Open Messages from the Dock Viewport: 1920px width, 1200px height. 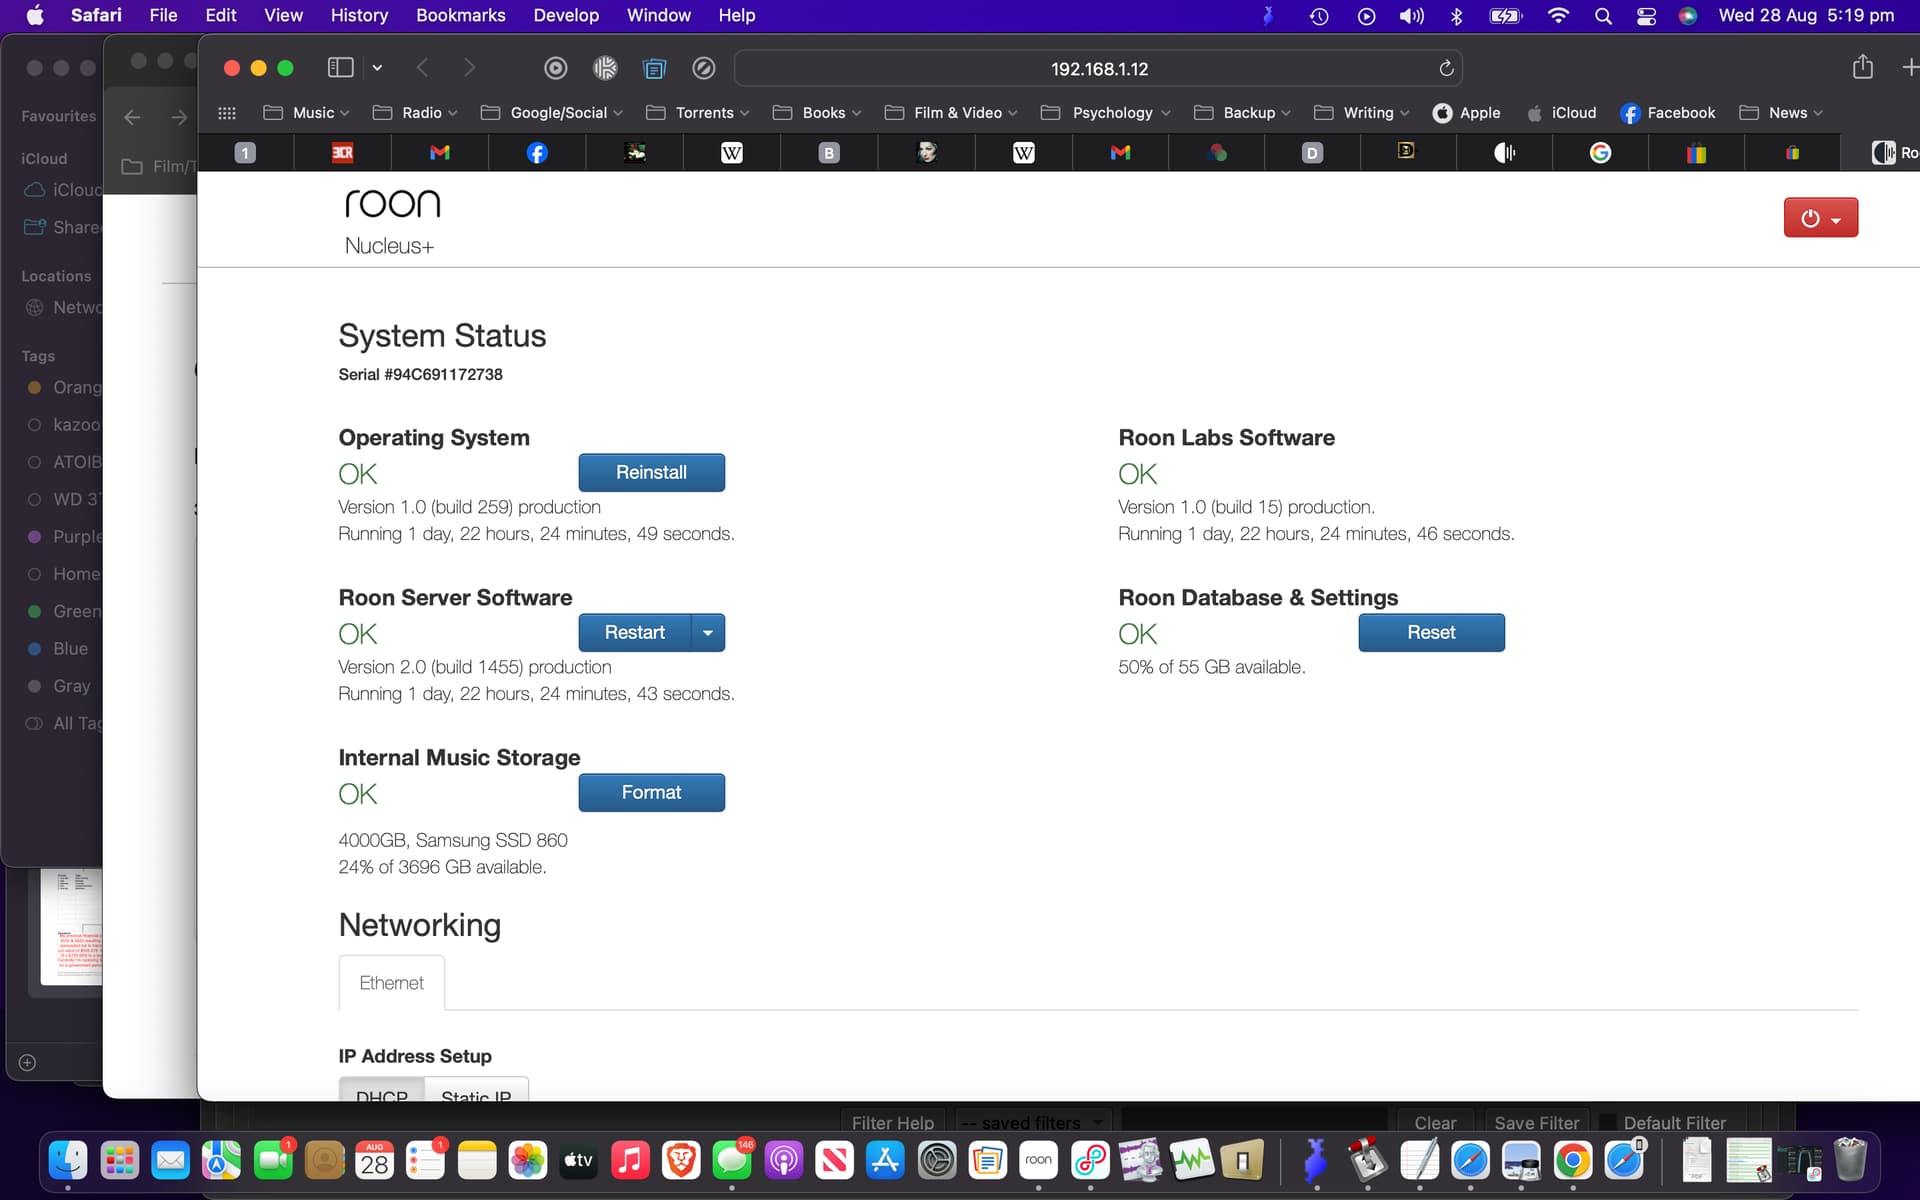(x=732, y=1160)
